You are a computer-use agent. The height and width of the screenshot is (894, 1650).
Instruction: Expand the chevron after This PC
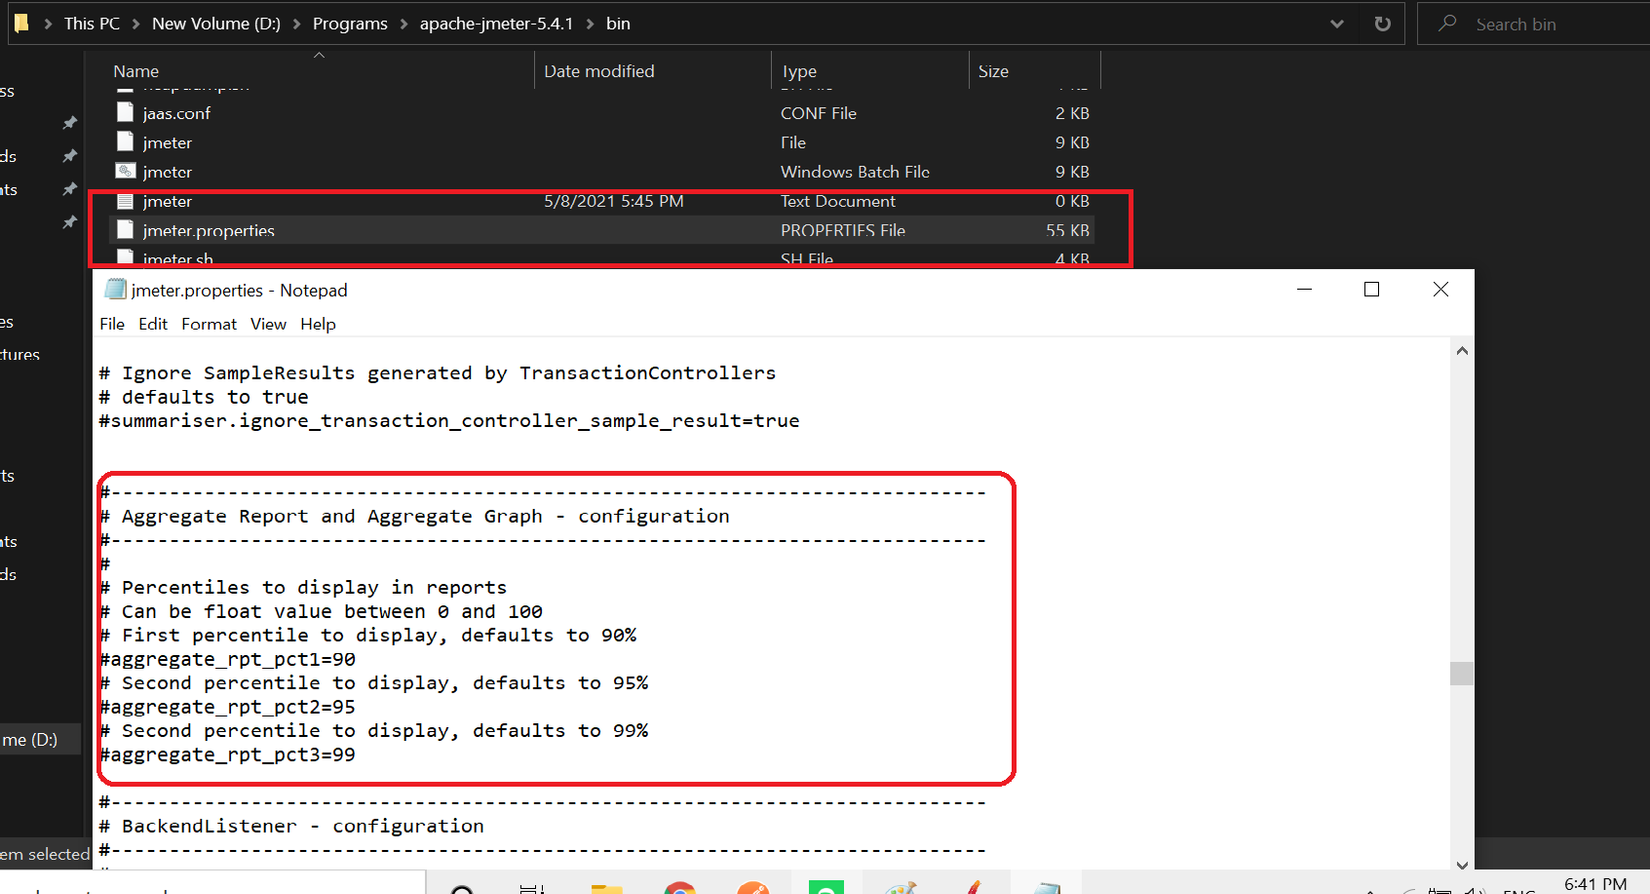click(x=136, y=24)
